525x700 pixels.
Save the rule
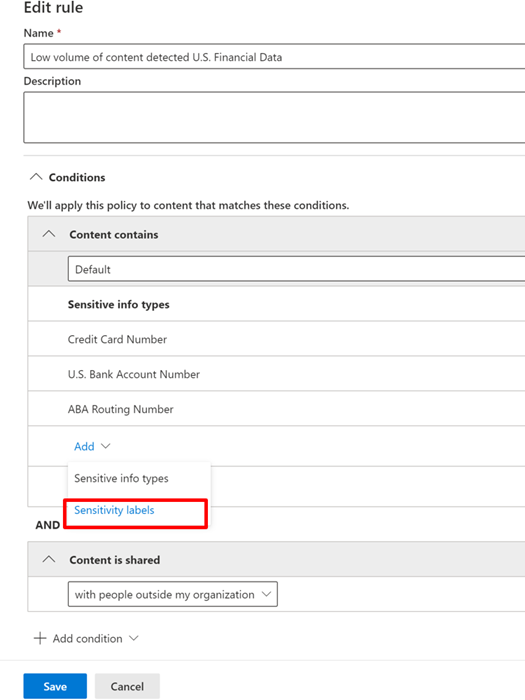tap(55, 686)
